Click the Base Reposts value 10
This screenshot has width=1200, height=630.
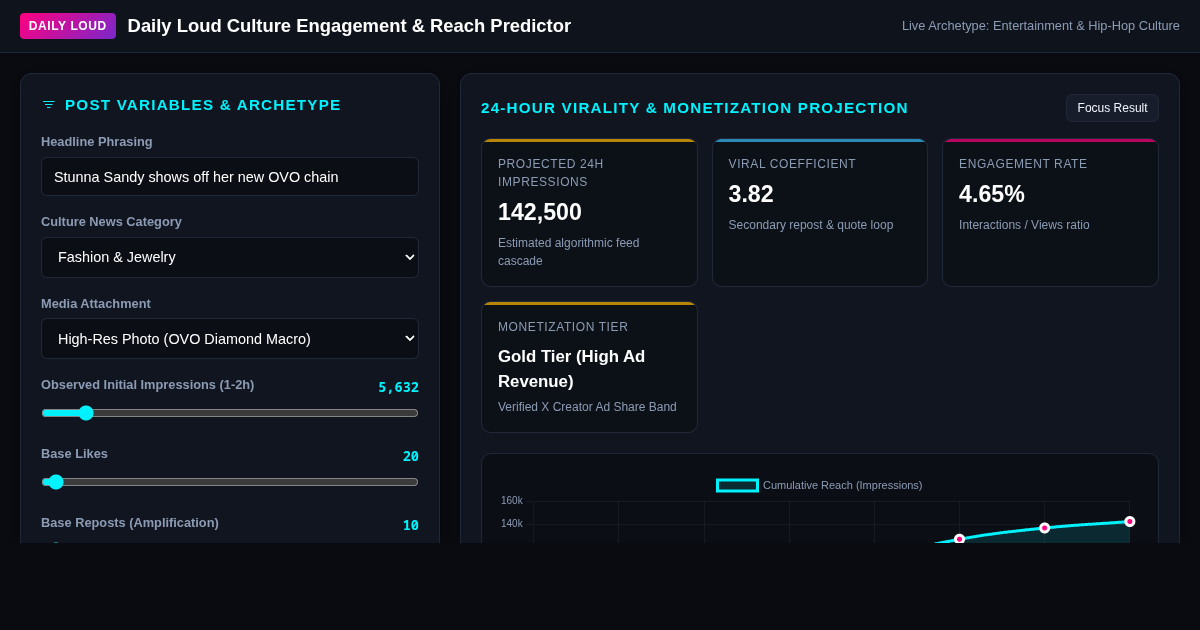[x=411, y=525]
